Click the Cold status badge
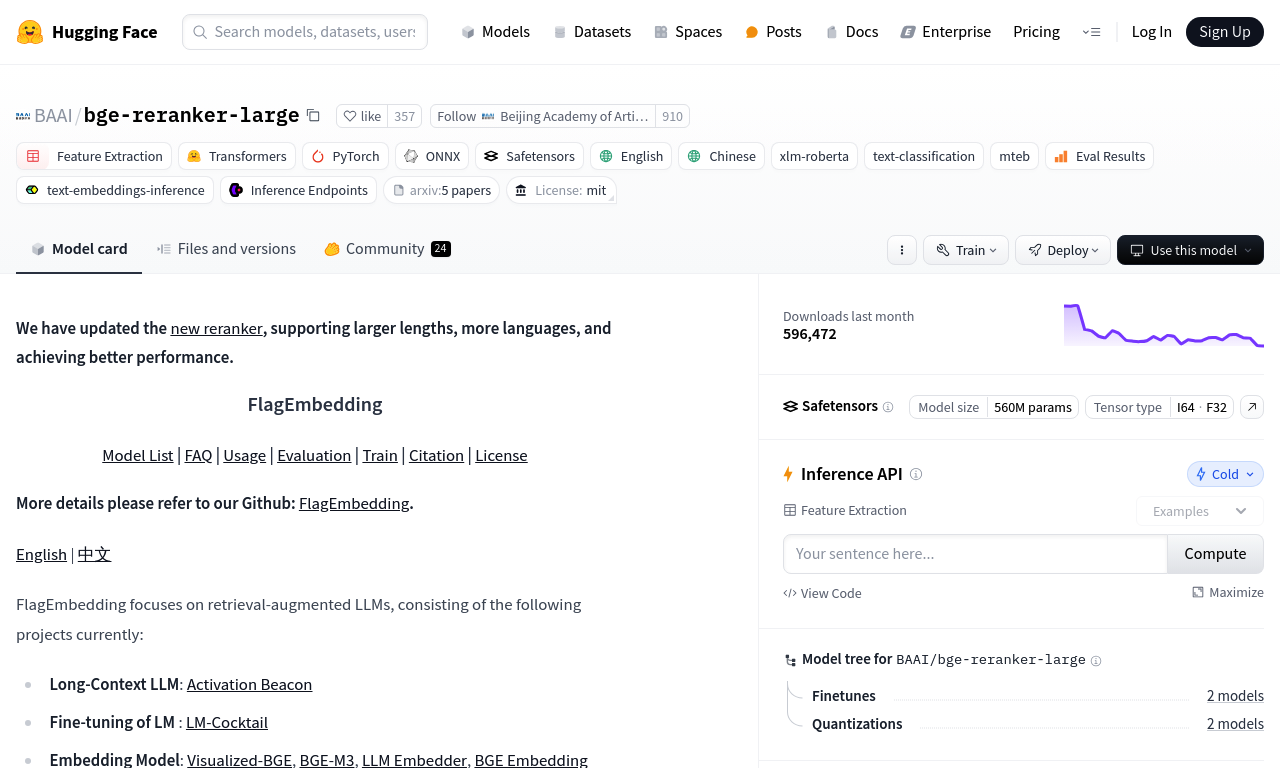The image size is (1280, 768). (x=1225, y=474)
